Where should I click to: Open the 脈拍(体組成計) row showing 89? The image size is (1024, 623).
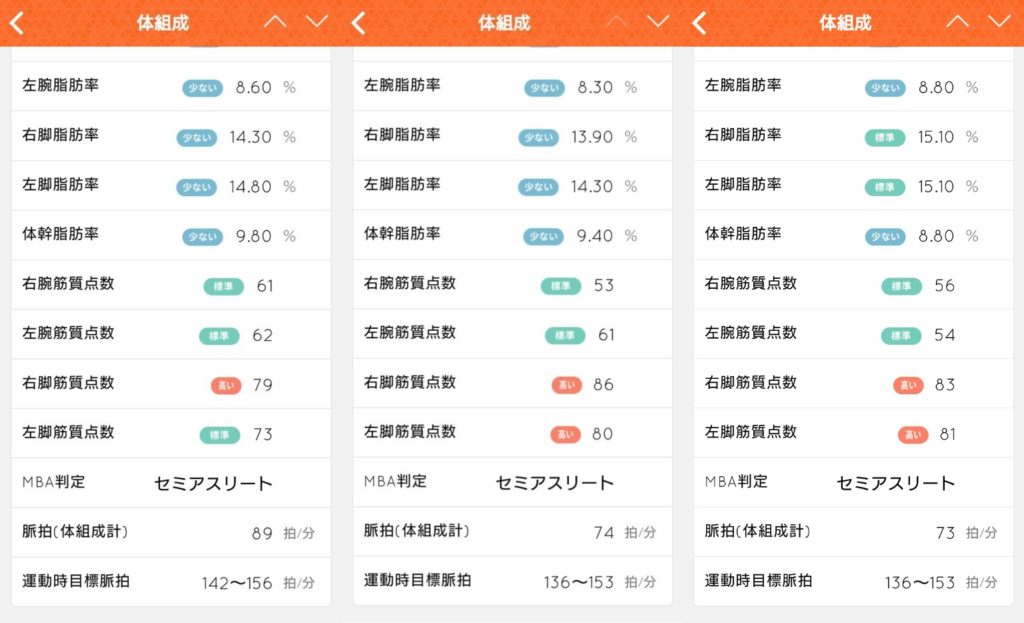click(171, 532)
